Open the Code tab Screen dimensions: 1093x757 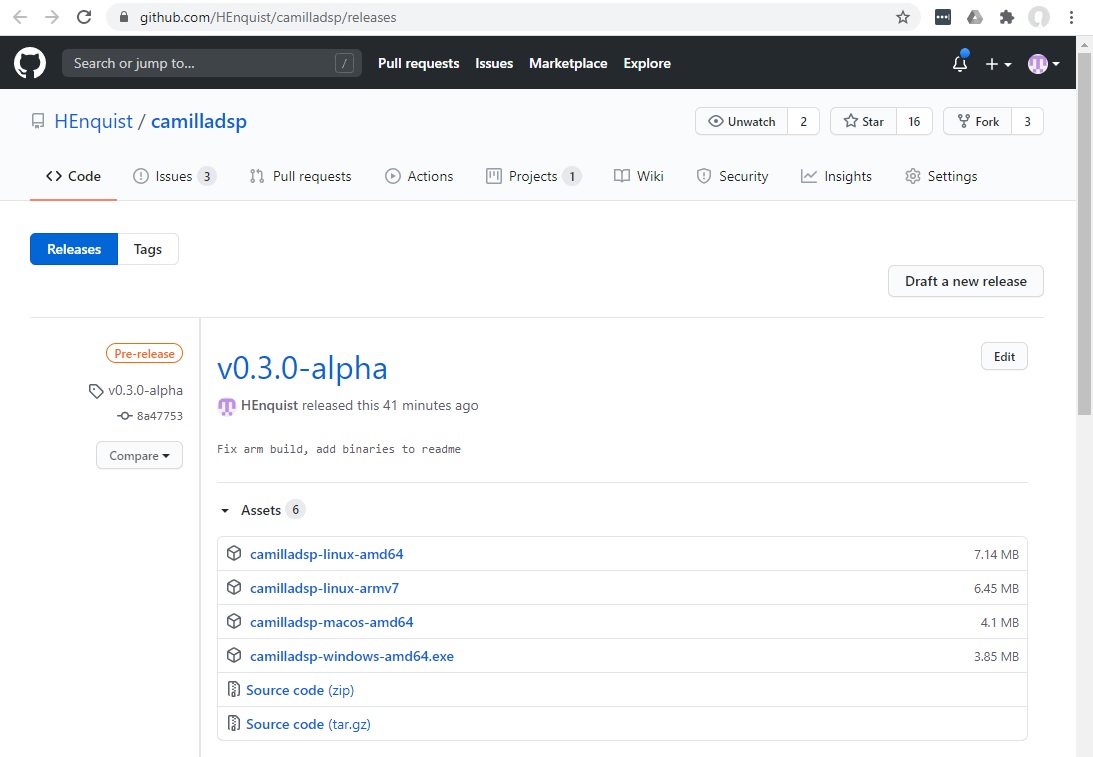[73, 176]
